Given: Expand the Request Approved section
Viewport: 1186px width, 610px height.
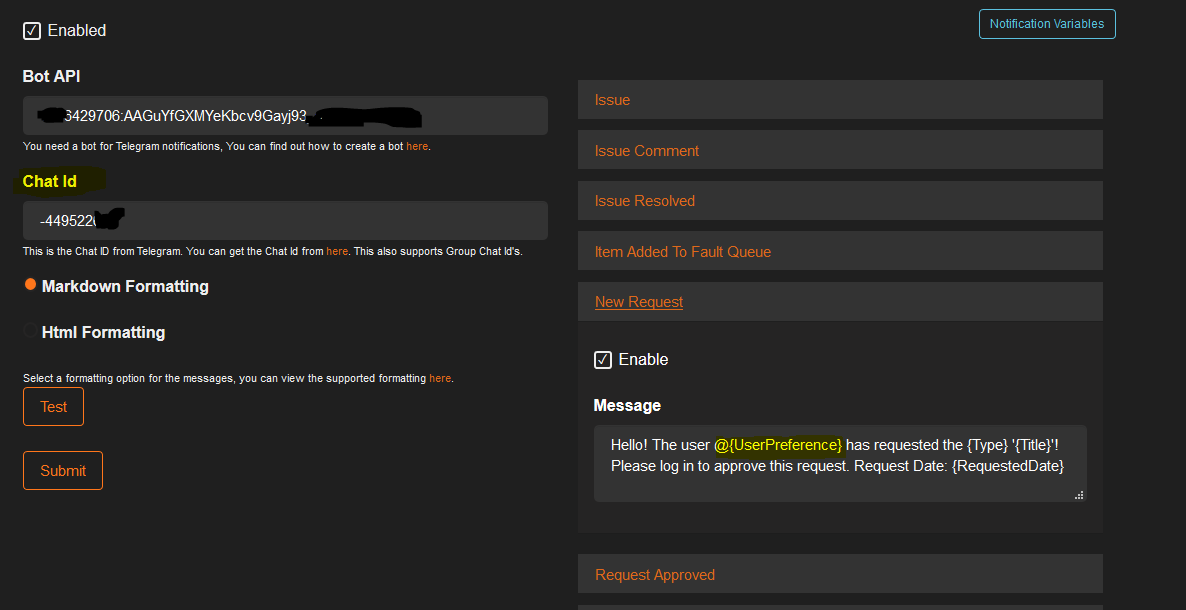Looking at the screenshot, I should (x=840, y=574).
